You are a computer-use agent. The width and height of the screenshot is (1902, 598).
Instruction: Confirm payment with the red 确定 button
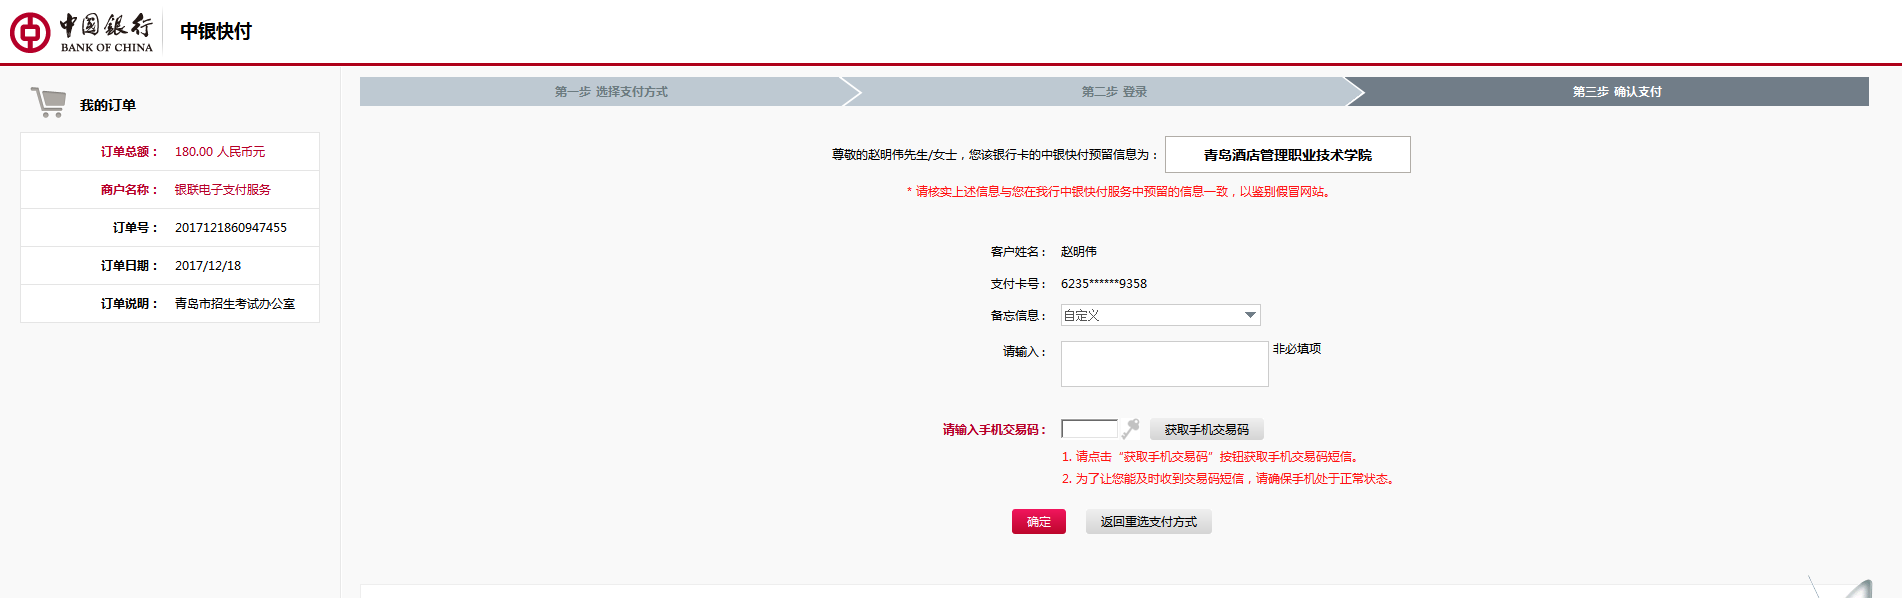(x=1038, y=522)
